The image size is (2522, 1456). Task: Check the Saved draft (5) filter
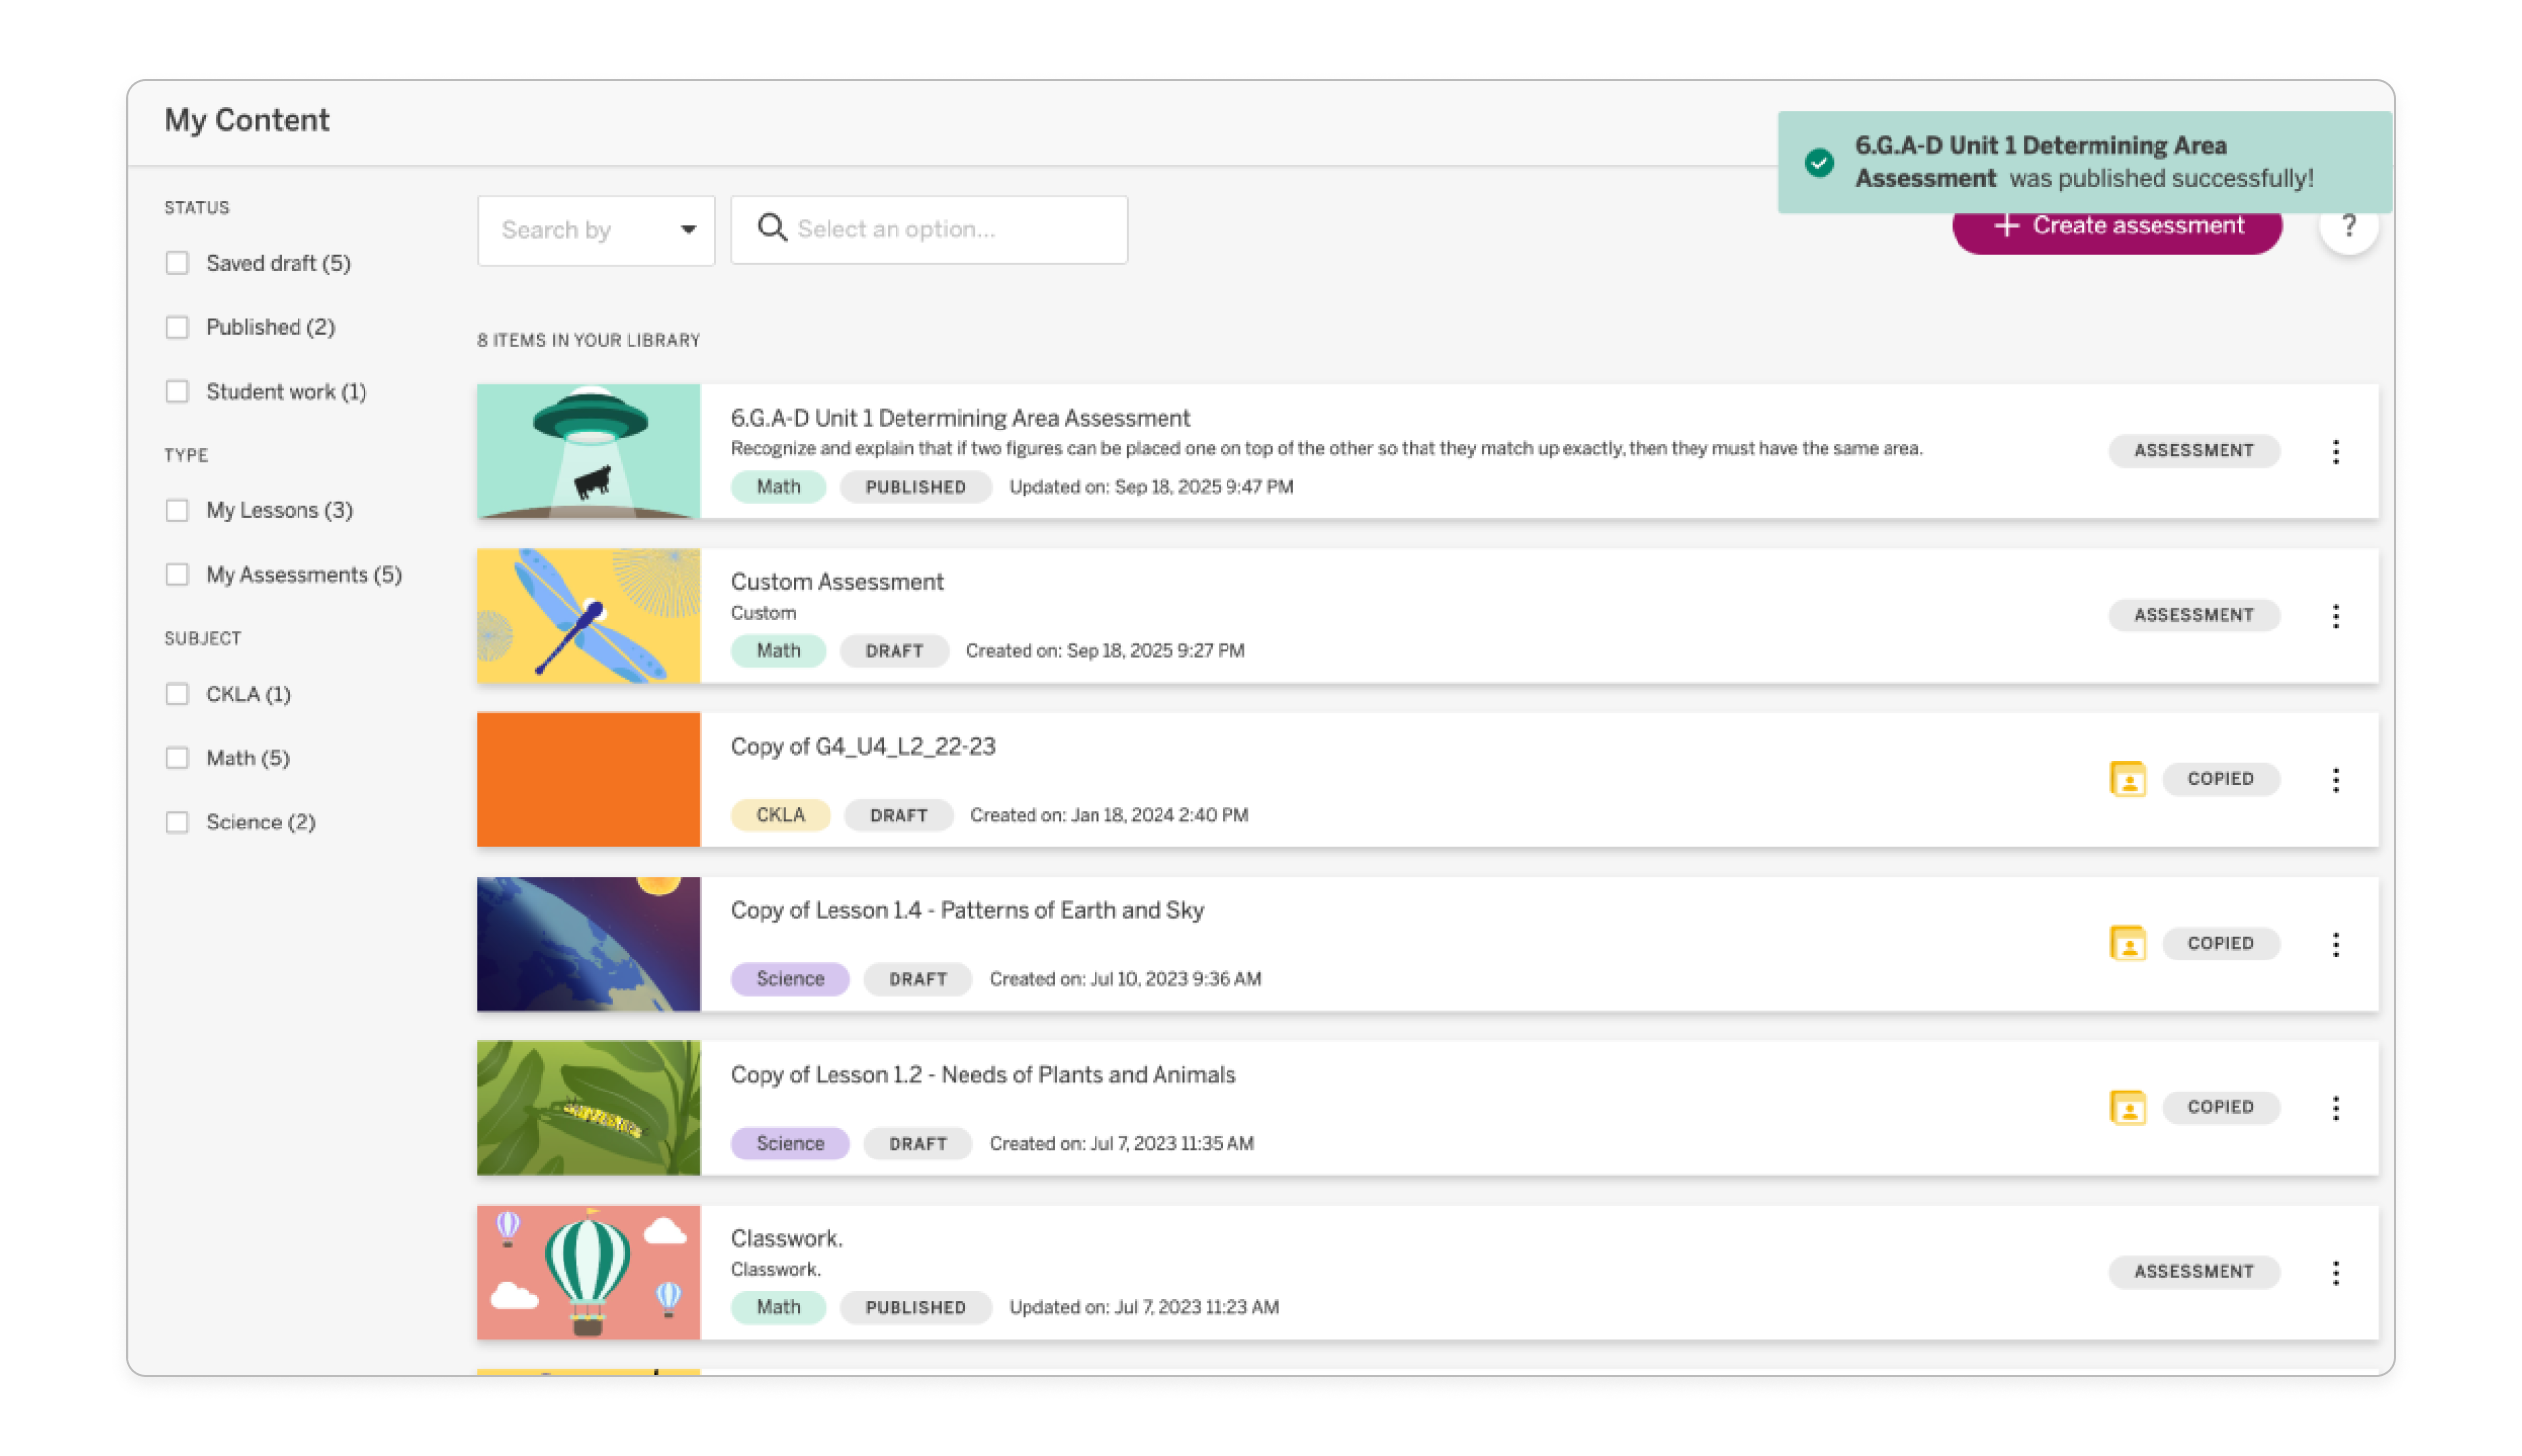[x=177, y=263]
